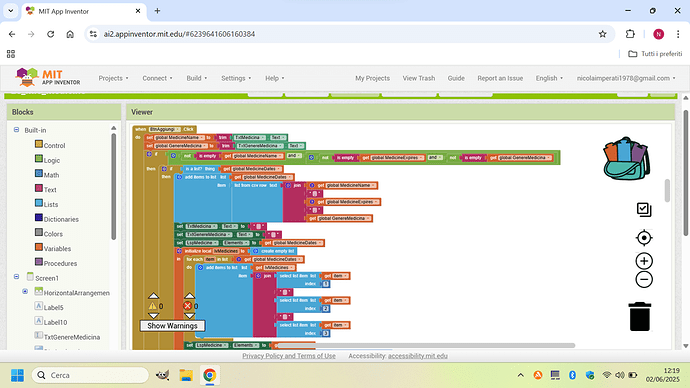
Task: Open the English language dropdown
Action: click(549, 78)
